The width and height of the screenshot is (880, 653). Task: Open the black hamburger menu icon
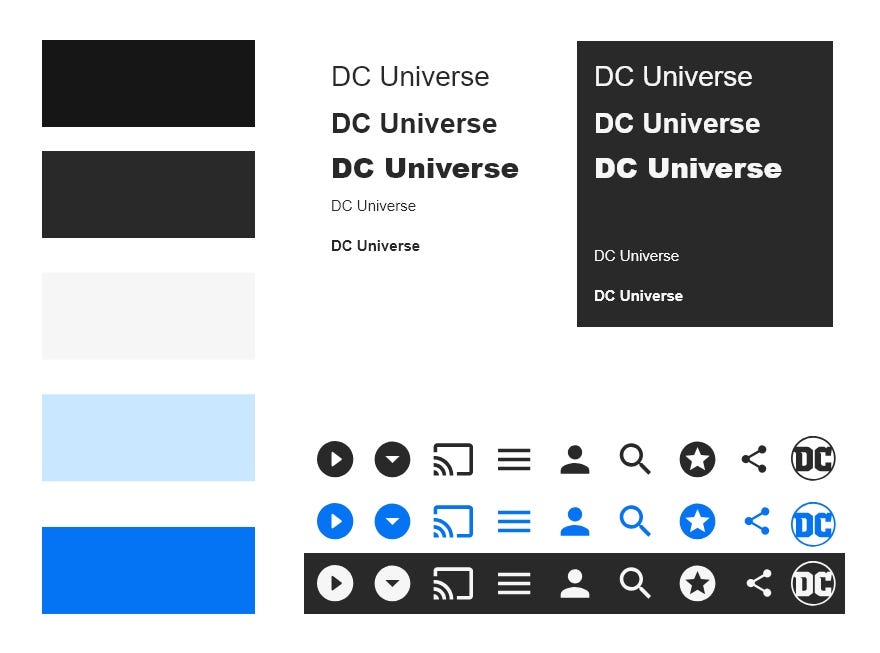coord(514,460)
